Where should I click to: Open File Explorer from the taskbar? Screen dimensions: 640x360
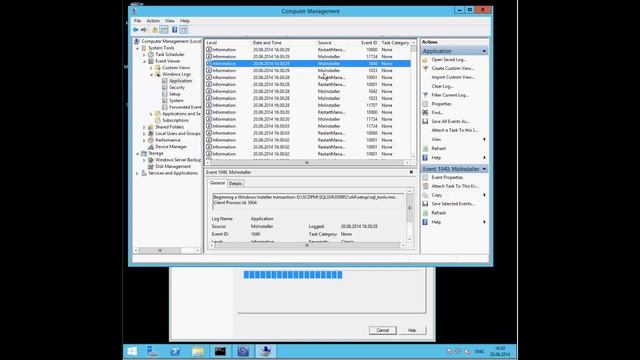198,351
